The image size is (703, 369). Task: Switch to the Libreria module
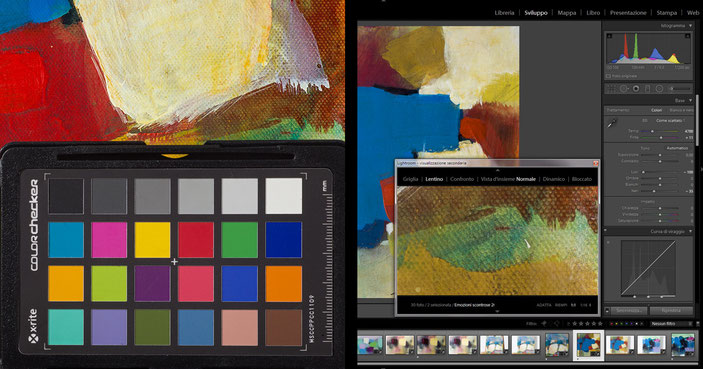coord(504,13)
